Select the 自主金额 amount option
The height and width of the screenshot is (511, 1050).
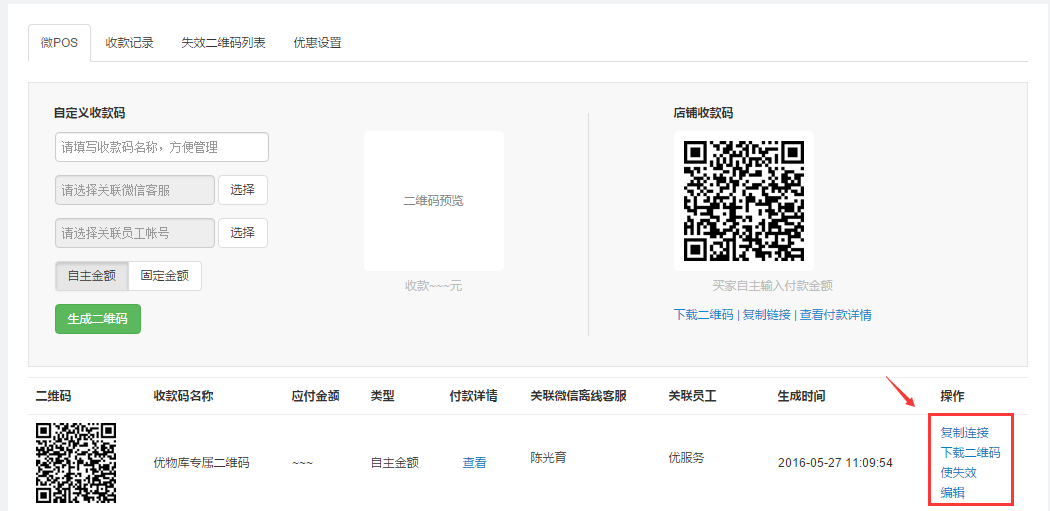pyautogui.click(x=91, y=276)
